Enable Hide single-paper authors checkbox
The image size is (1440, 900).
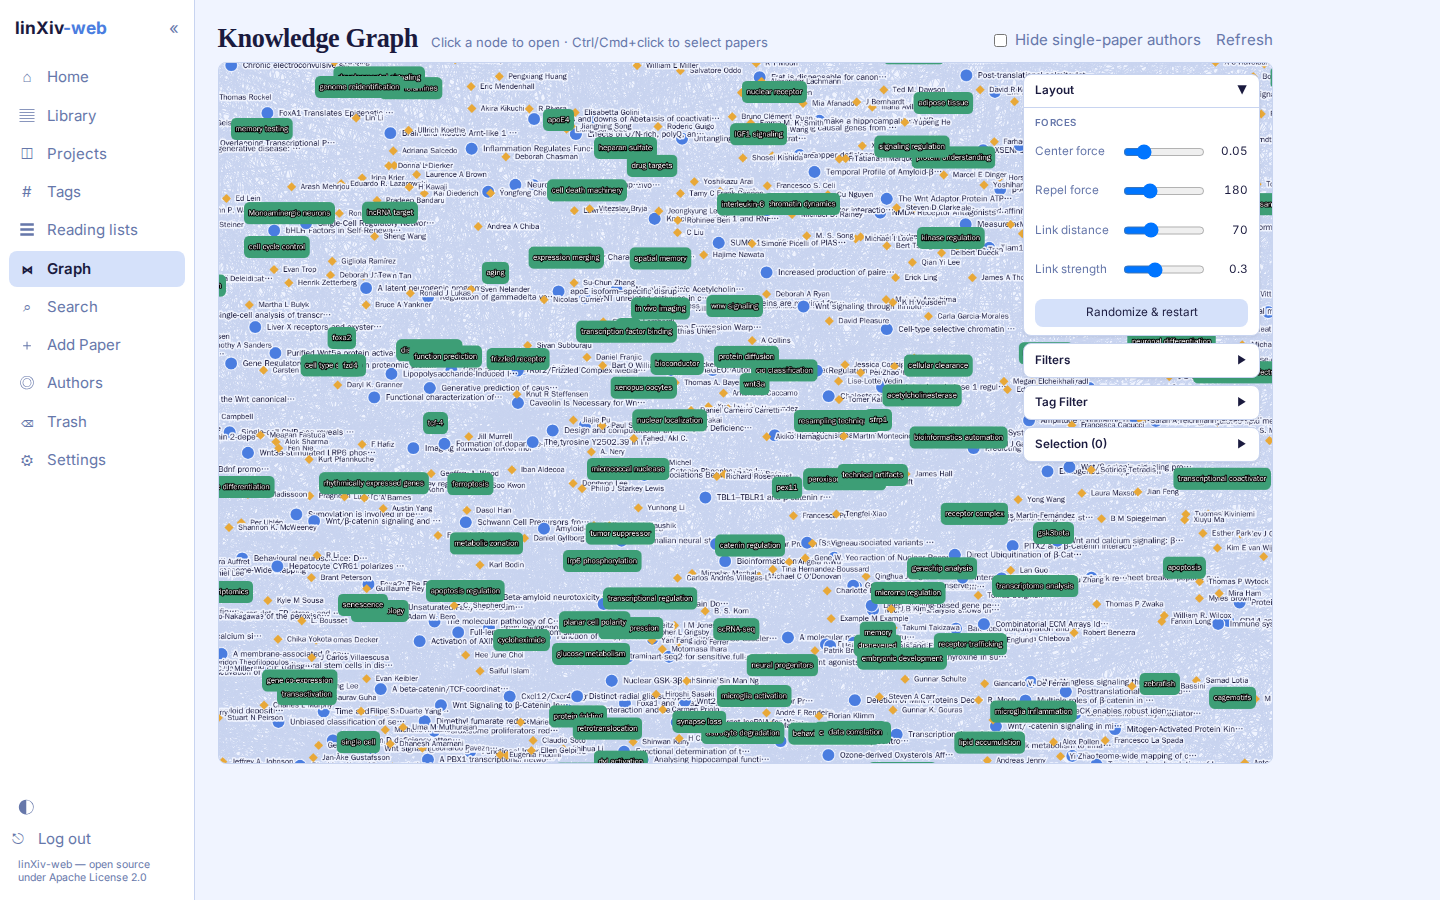[1000, 40]
